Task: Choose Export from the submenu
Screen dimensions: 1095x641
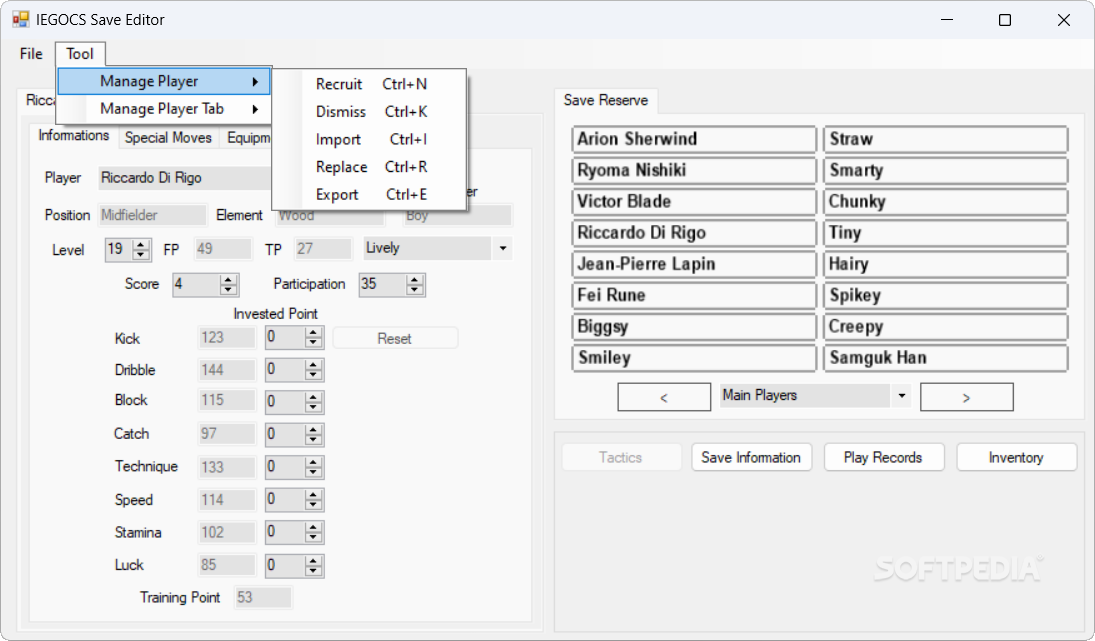Action: point(369,195)
